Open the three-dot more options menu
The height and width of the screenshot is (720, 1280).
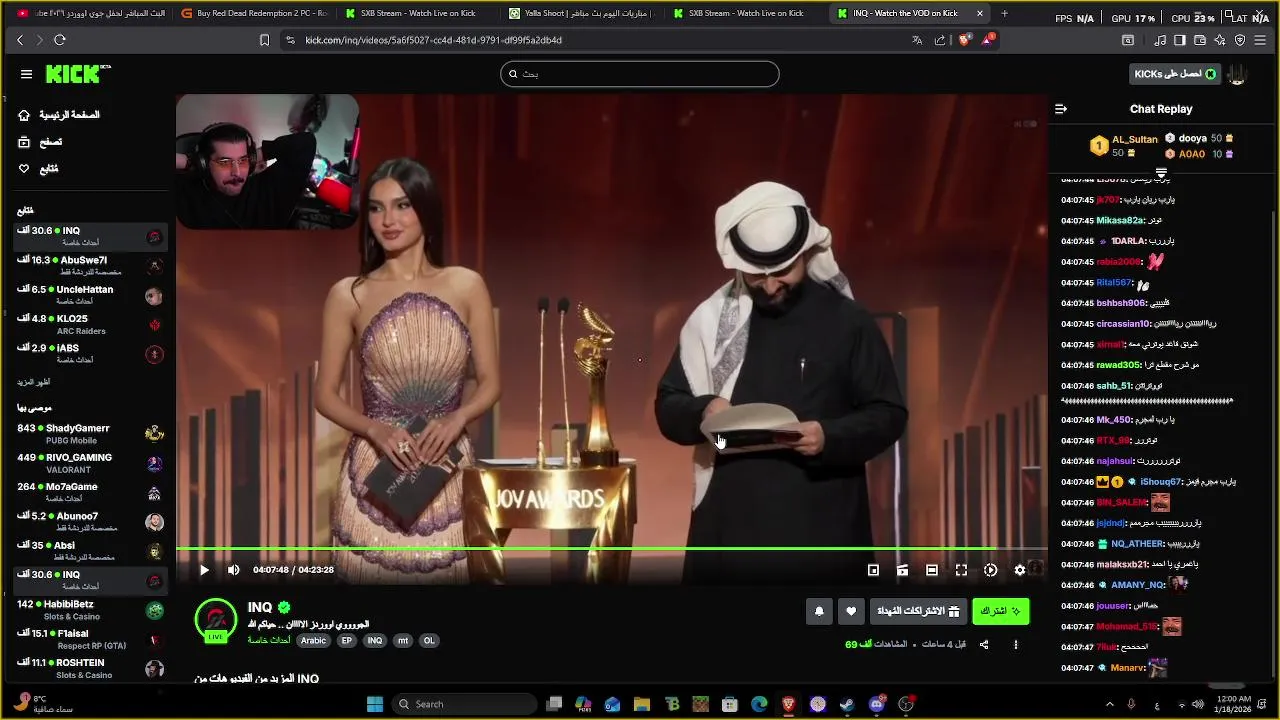[1016, 645]
